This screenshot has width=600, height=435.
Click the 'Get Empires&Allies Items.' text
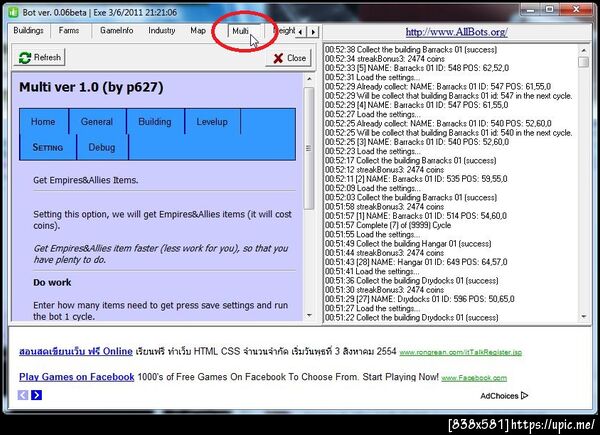click(x=85, y=180)
